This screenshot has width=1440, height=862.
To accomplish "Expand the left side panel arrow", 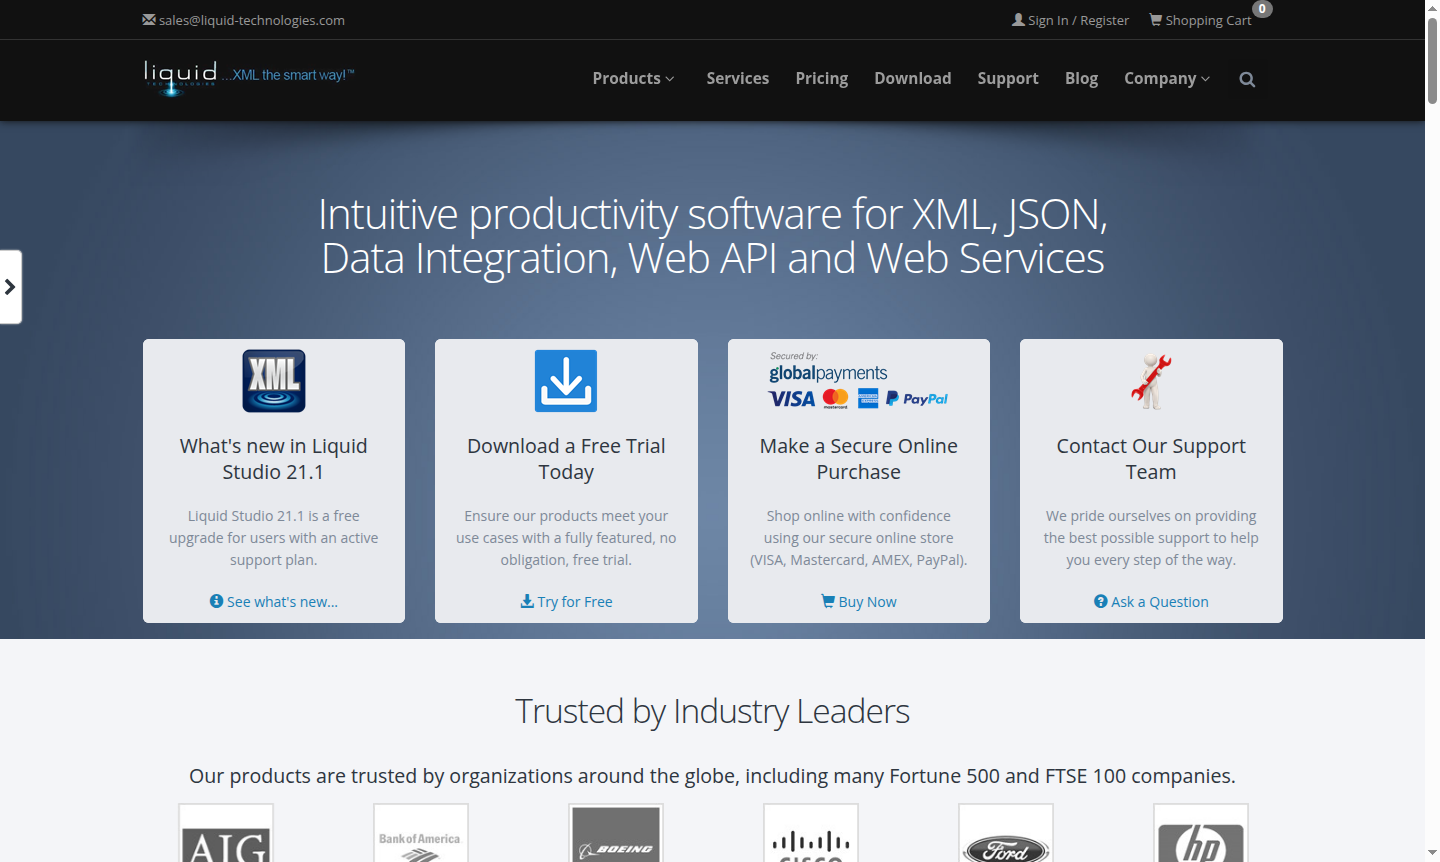I will click(10, 287).
